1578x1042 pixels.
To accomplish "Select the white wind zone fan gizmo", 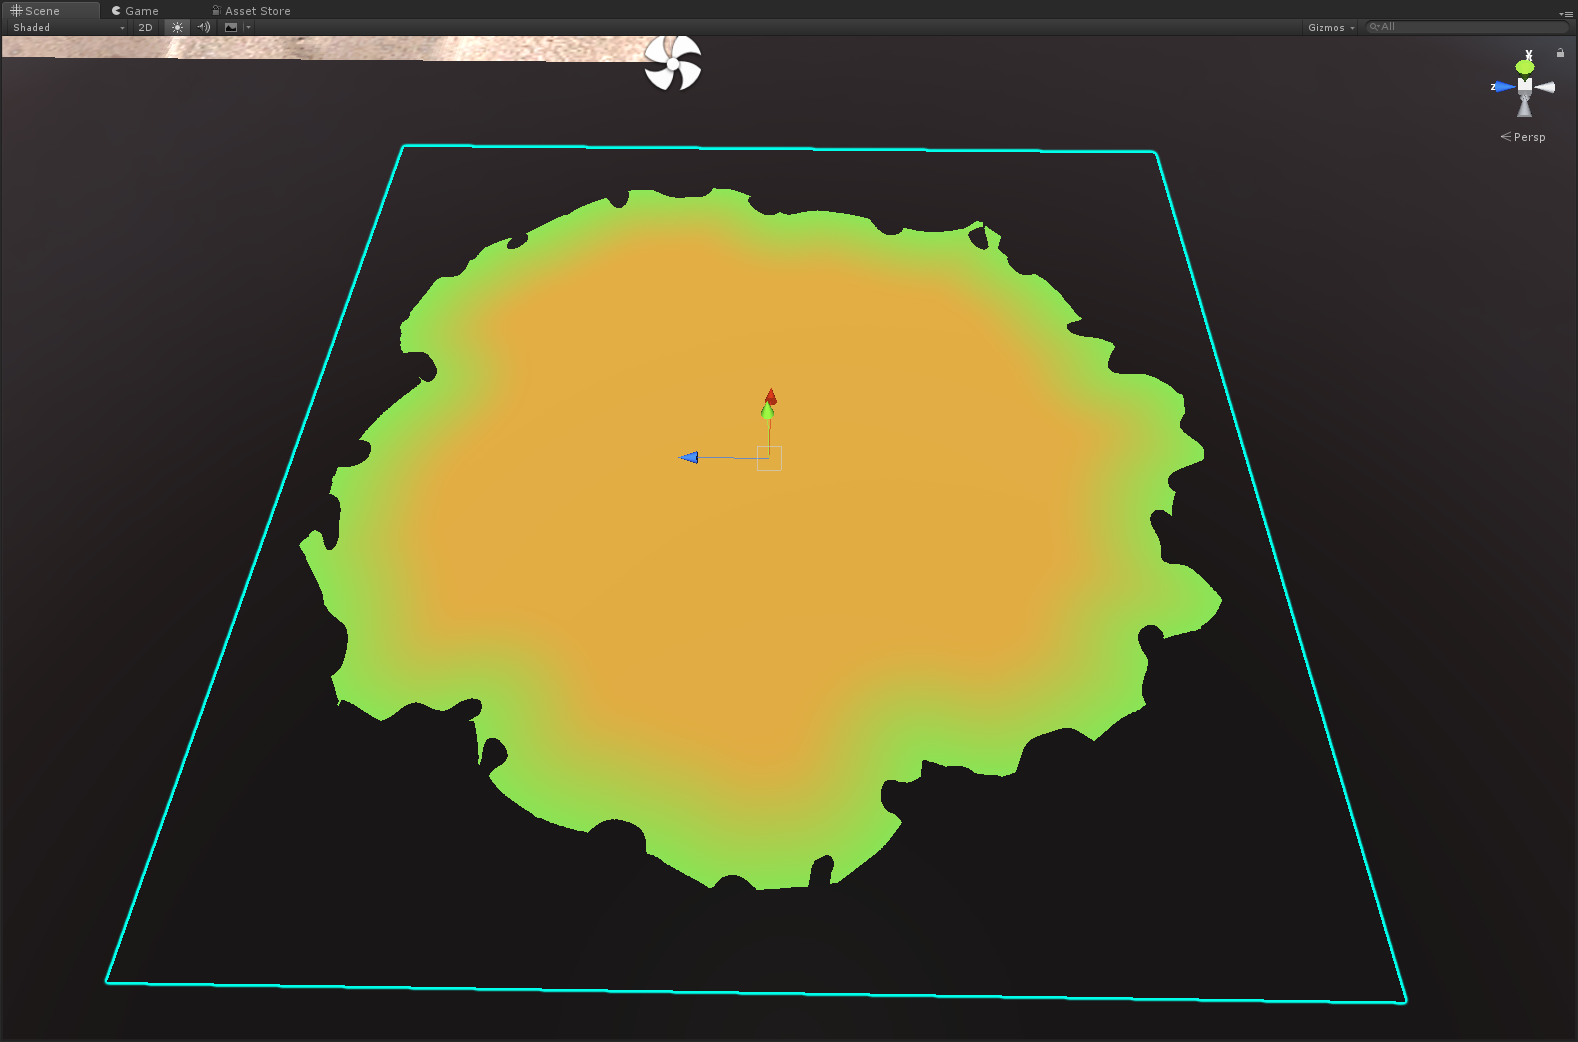I will [x=672, y=63].
